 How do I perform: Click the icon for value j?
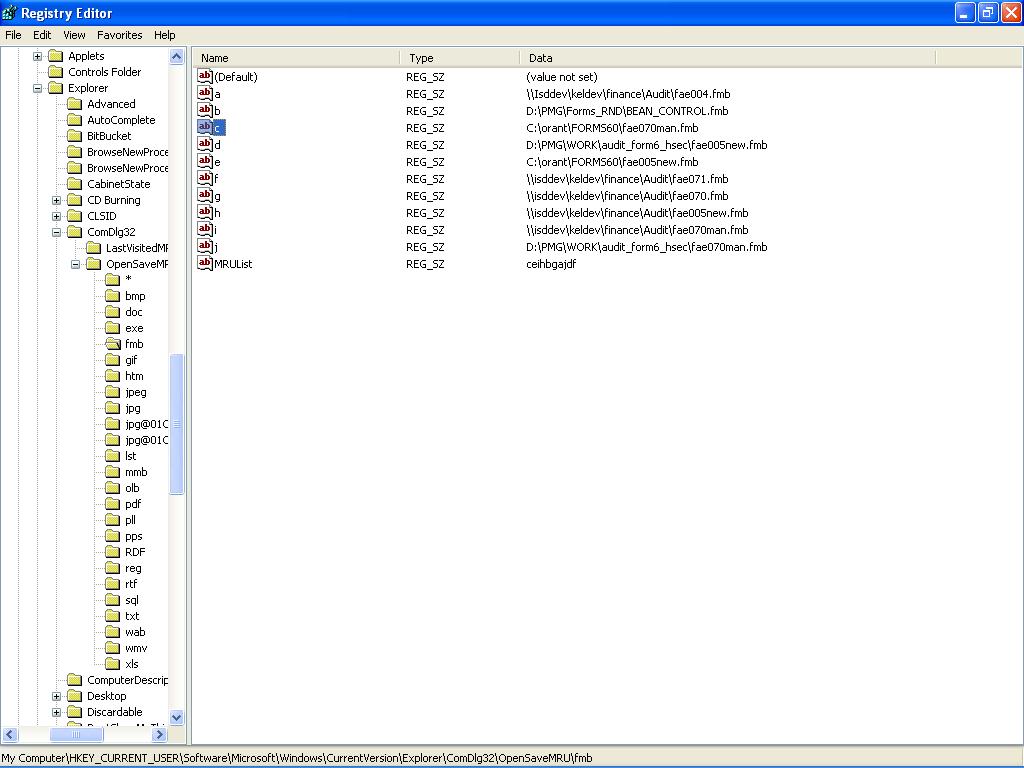click(x=205, y=247)
